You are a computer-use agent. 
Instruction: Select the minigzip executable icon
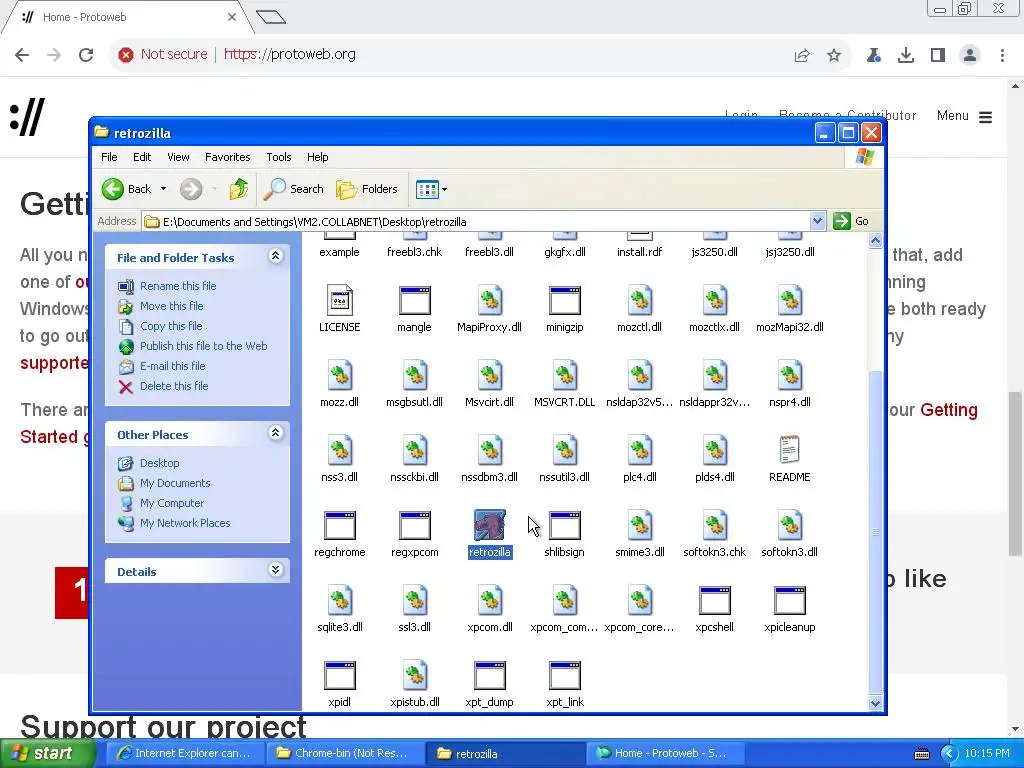[565, 300]
